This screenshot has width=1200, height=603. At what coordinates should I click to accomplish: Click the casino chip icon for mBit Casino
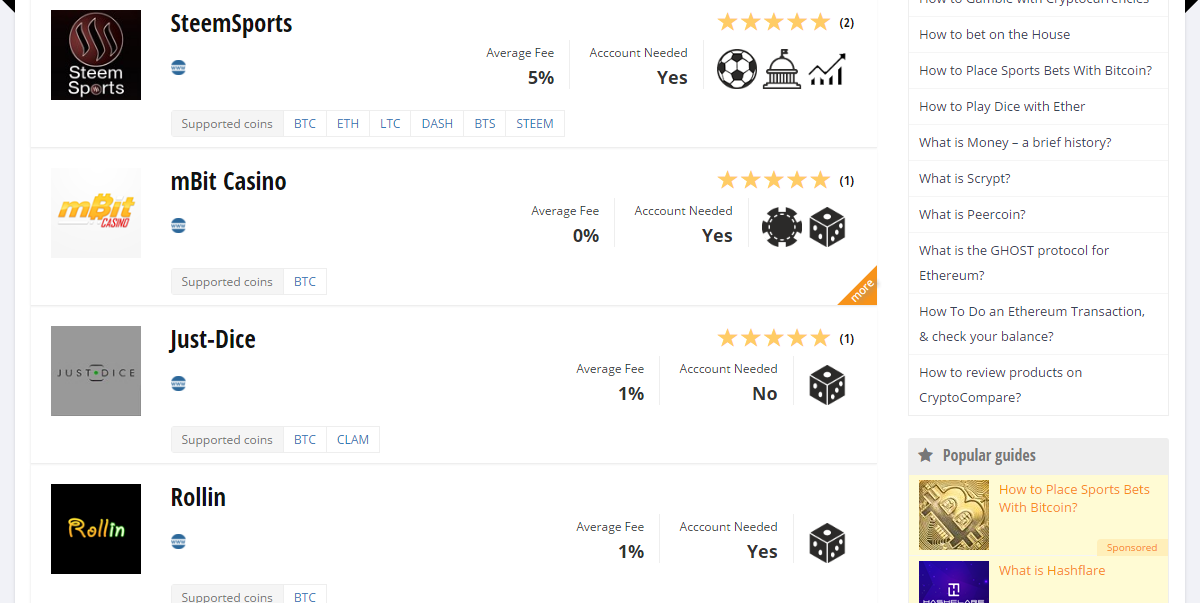click(x=782, y=227)
